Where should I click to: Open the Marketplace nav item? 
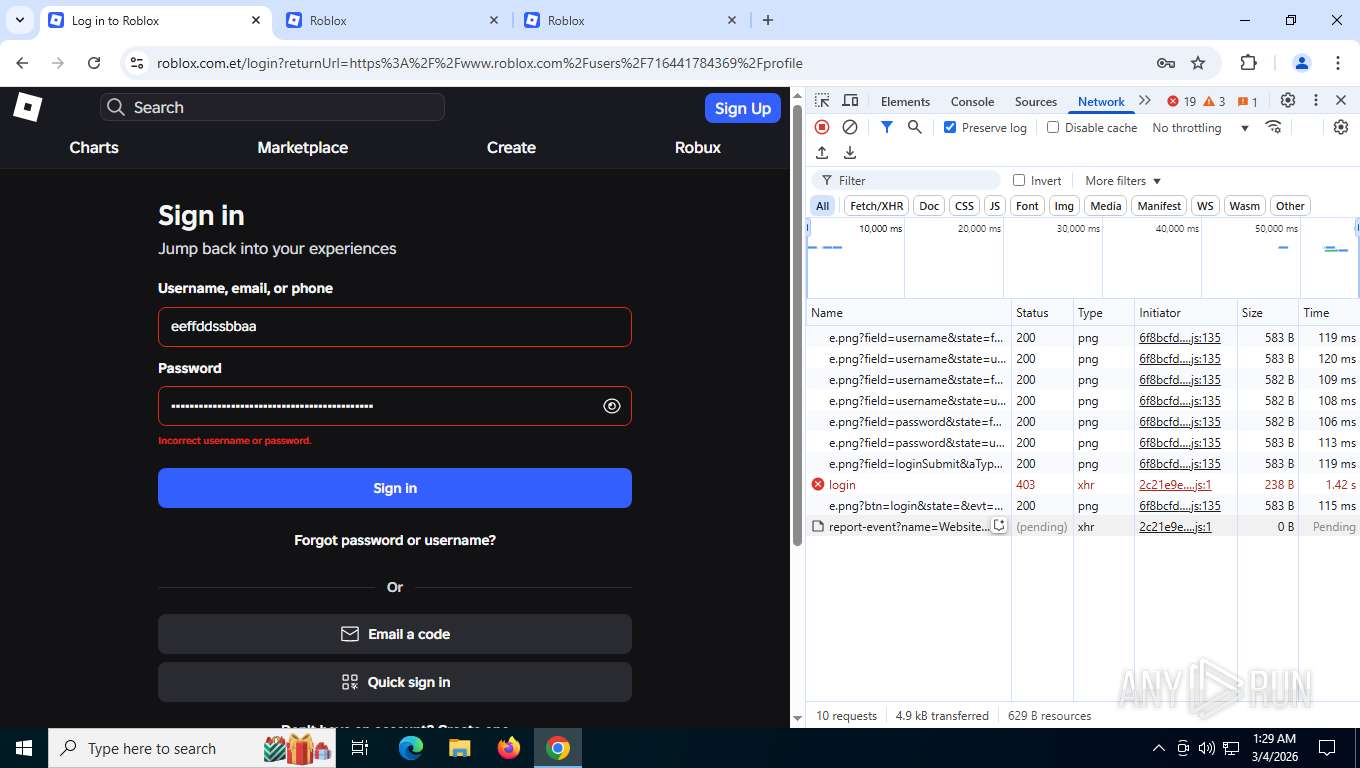click(302, 147)
